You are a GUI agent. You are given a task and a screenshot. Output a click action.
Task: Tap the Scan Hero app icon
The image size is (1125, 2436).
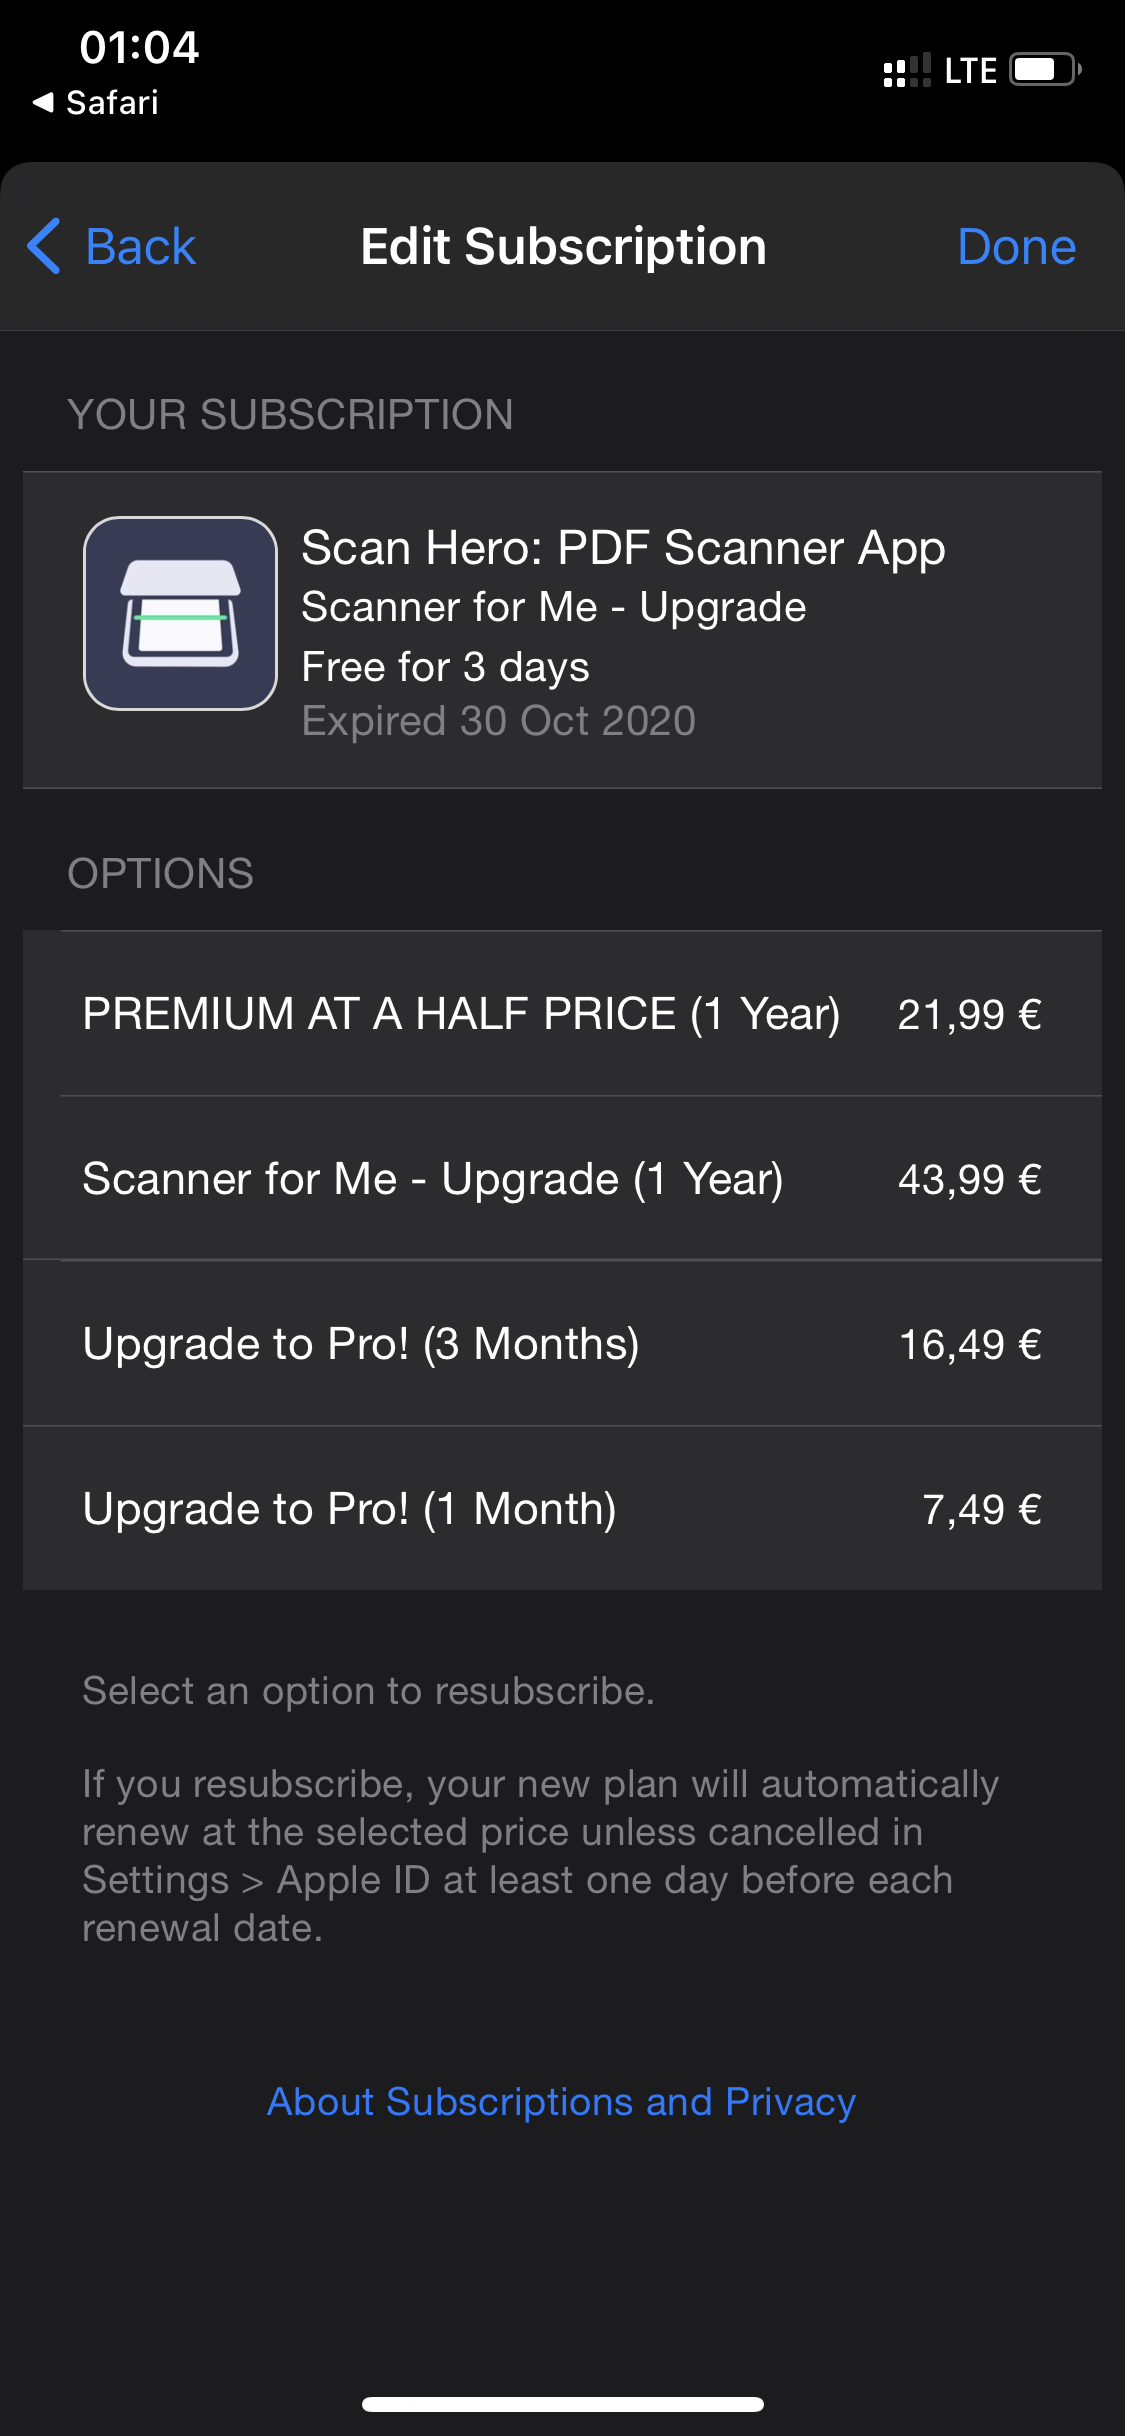(x=180, y=613)
